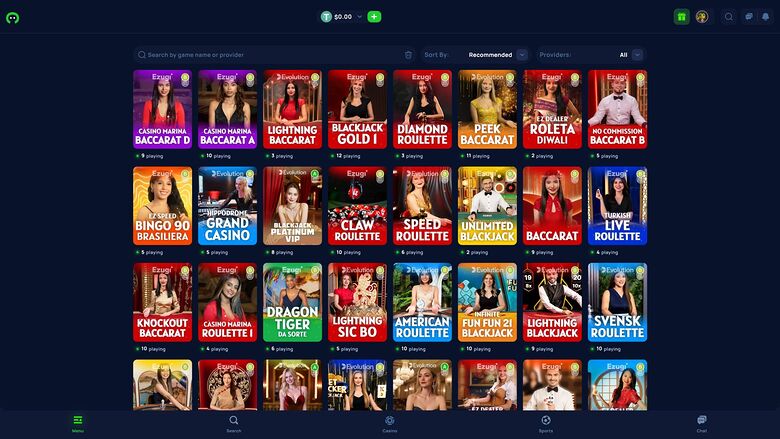Click the badge on Blackjack Platinum VIP card
The width and height of the screenshot is (780, 439).
click(x=315, y=174)
